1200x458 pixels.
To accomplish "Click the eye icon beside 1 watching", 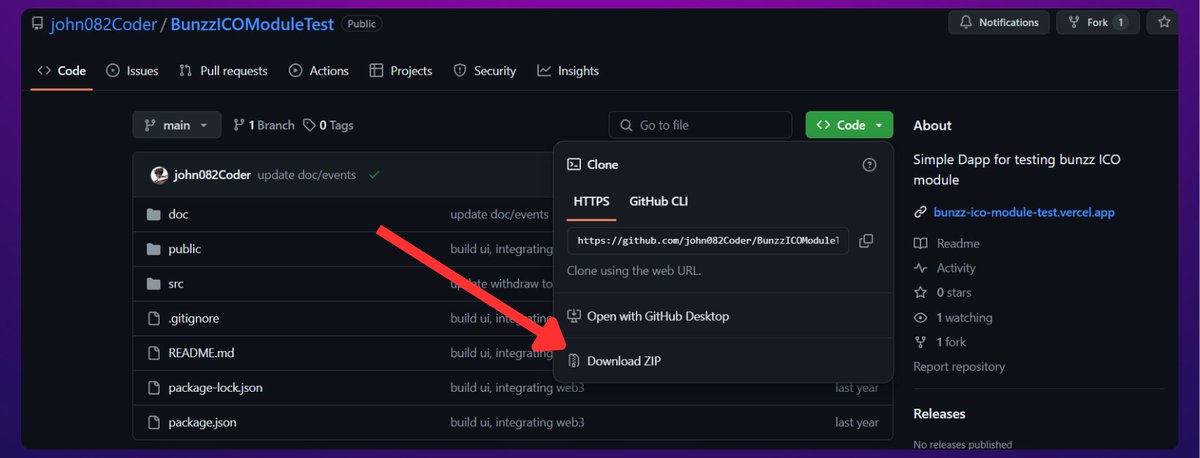I will (x=920, y=317).
